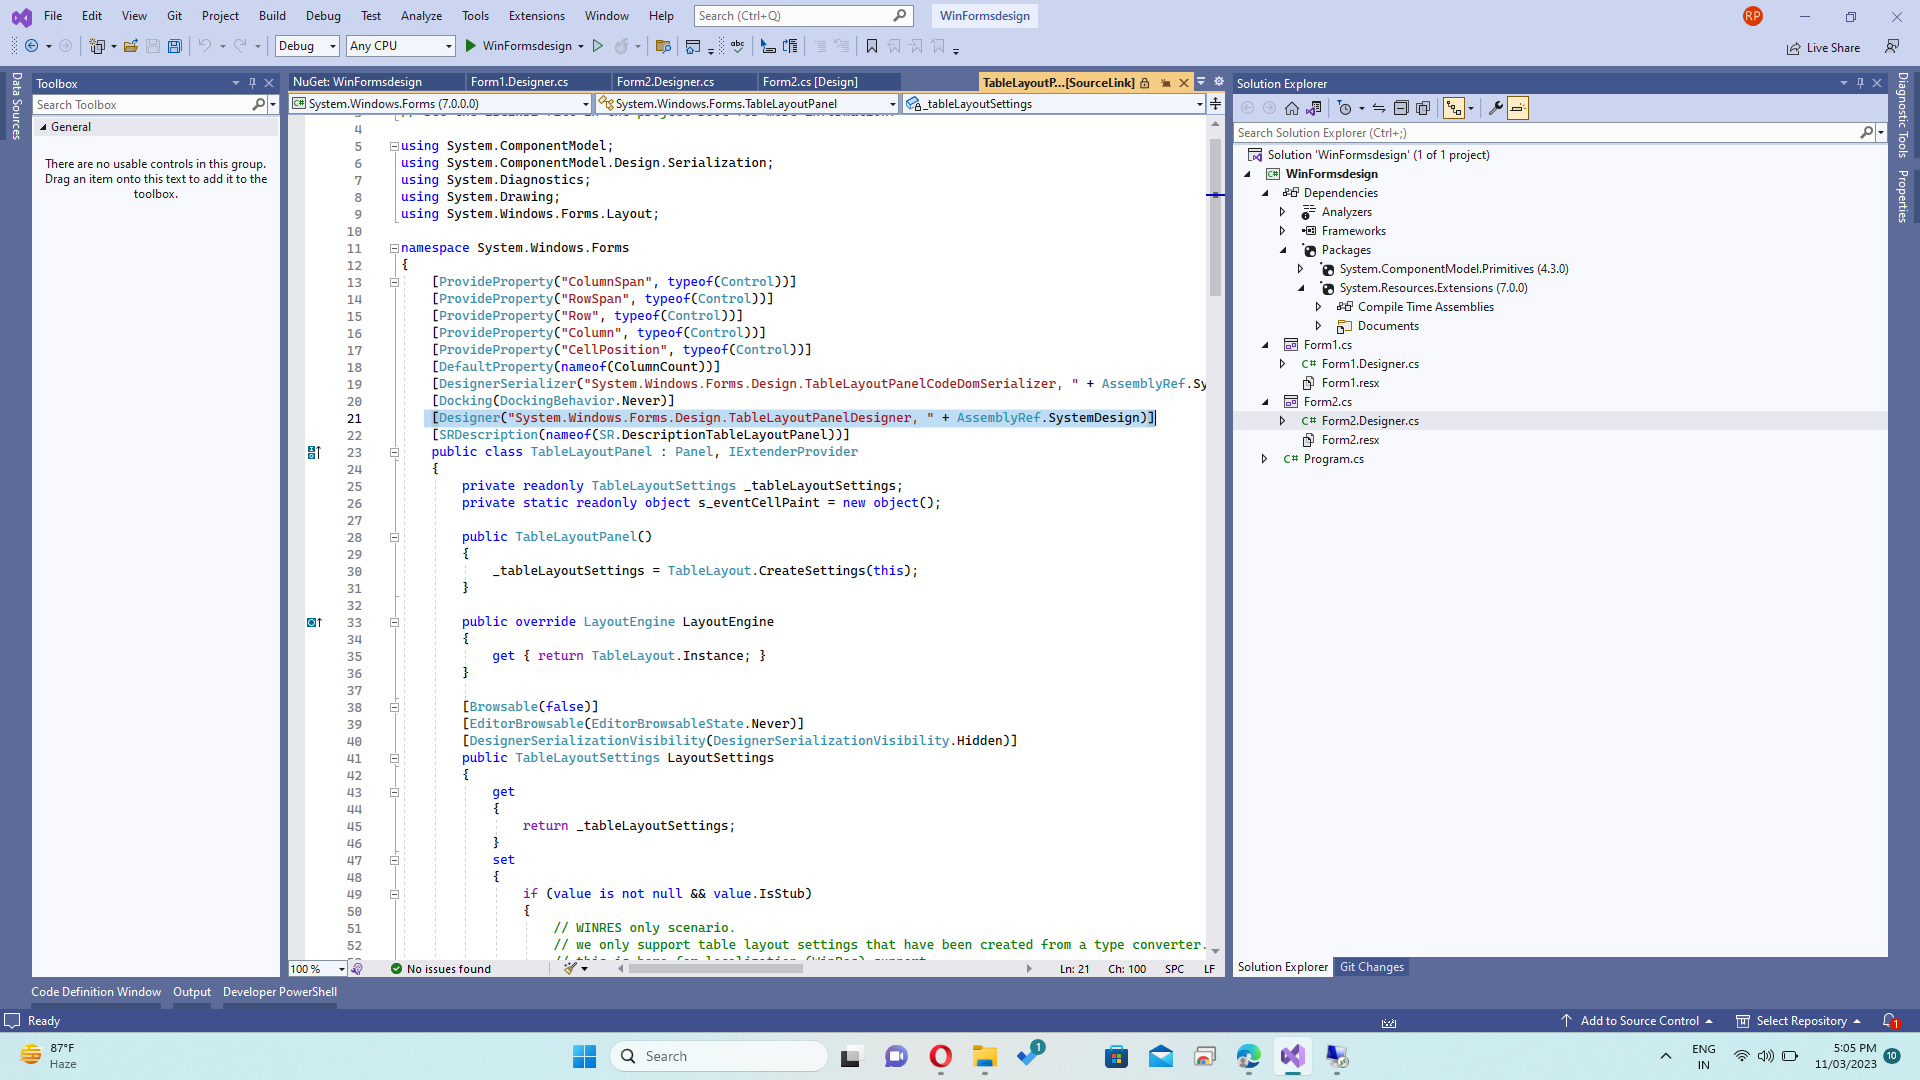Click the inheritance margin icon on line 23
Screen dimensions: 1920x1080
(314, 453)
